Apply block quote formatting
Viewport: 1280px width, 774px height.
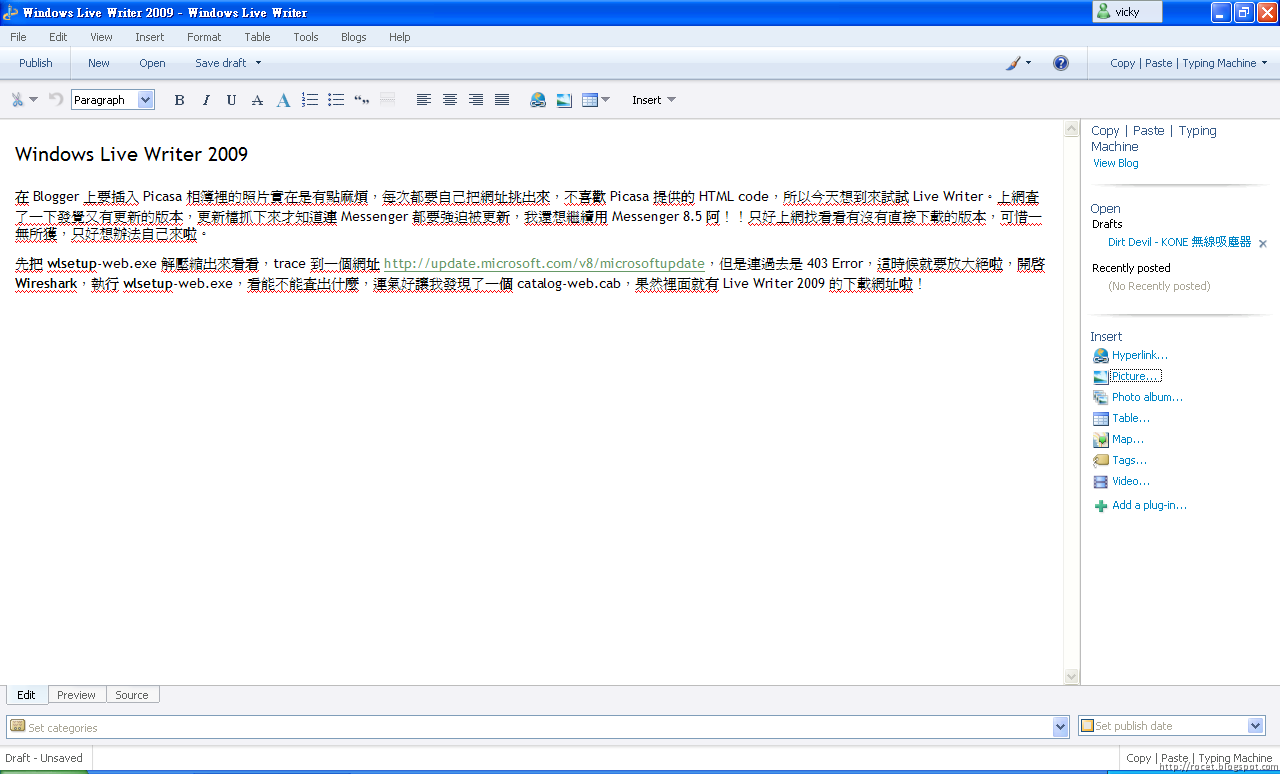(362, 100)
